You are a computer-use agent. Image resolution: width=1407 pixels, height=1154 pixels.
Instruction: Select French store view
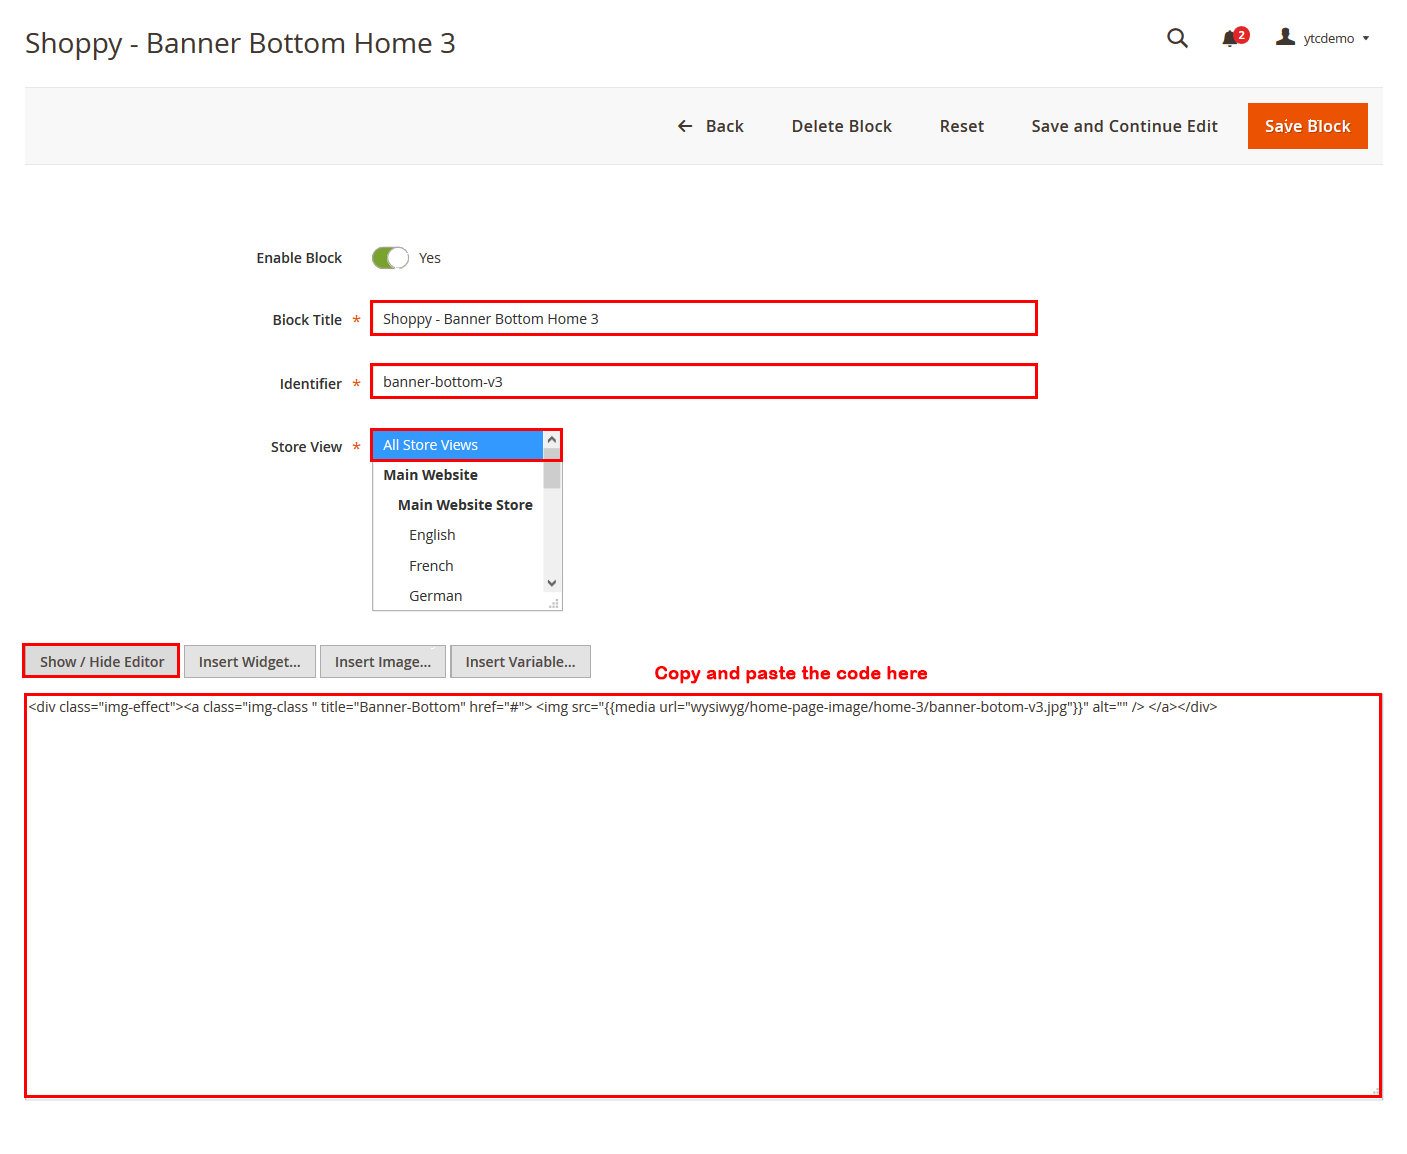click(458, 566)
